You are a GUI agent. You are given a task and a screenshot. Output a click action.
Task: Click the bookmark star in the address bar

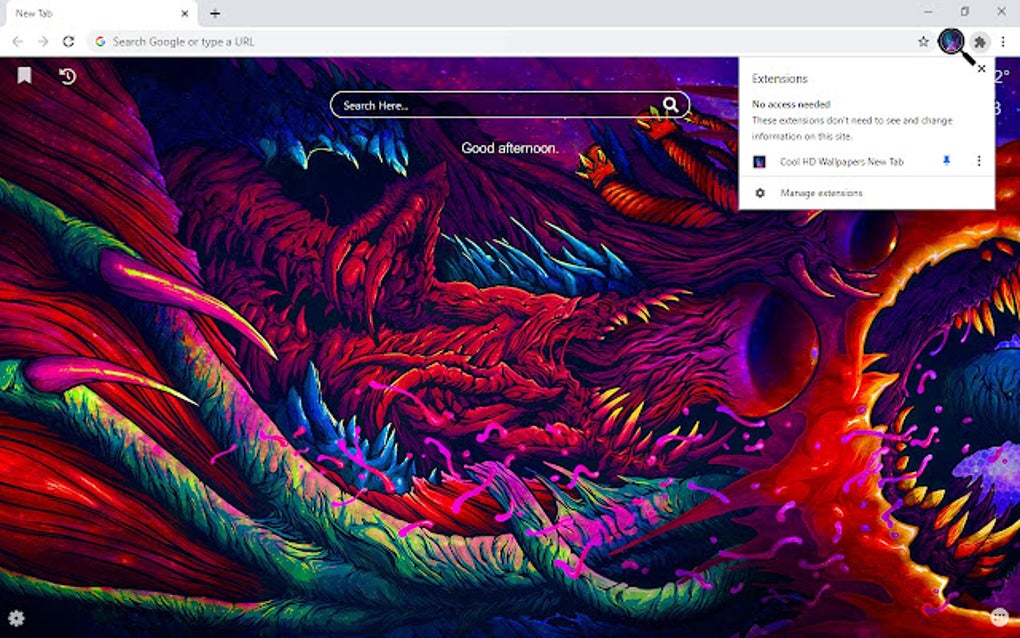click(x=923, y=41)
